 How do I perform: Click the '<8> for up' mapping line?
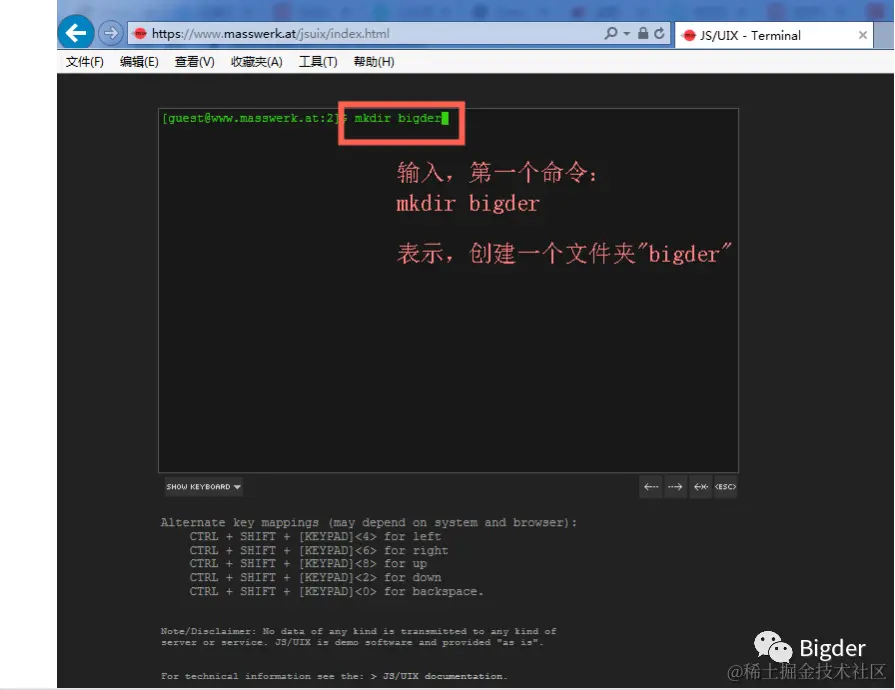coord(308,564)
